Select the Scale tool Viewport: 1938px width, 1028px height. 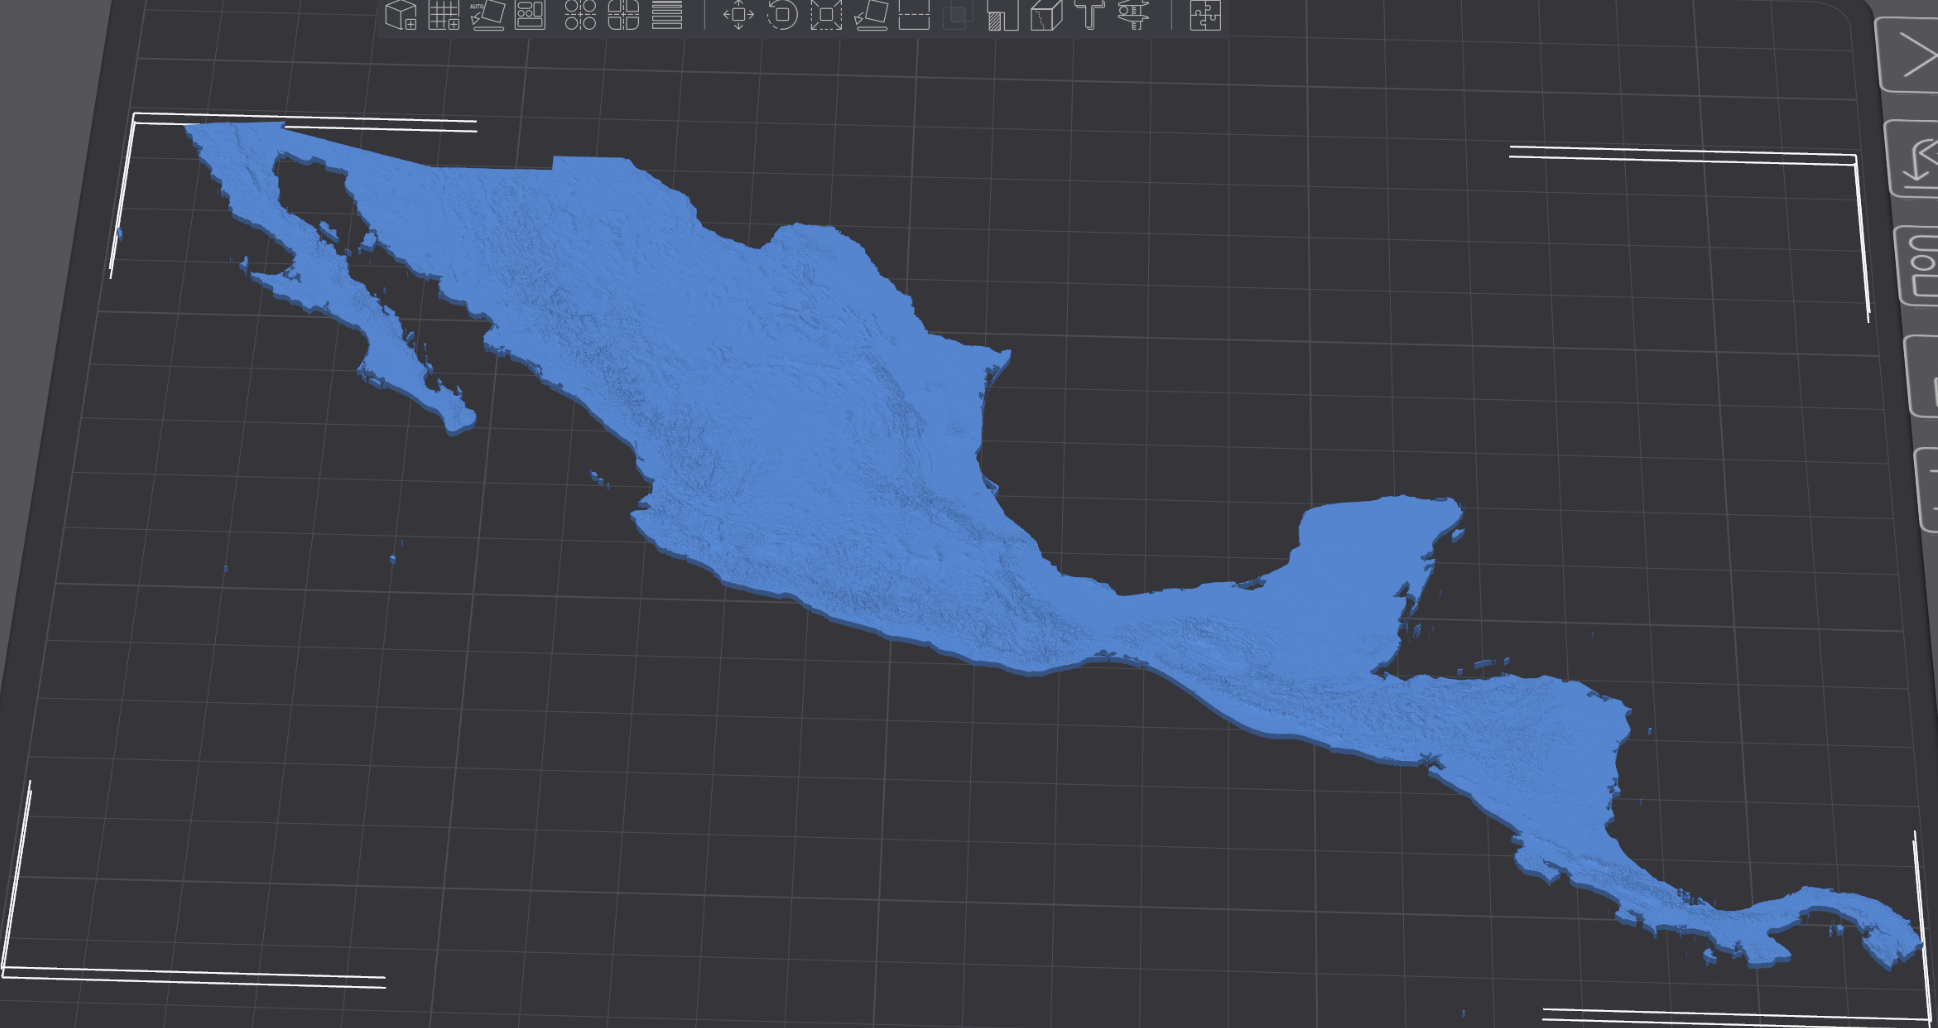click(826, 15)
